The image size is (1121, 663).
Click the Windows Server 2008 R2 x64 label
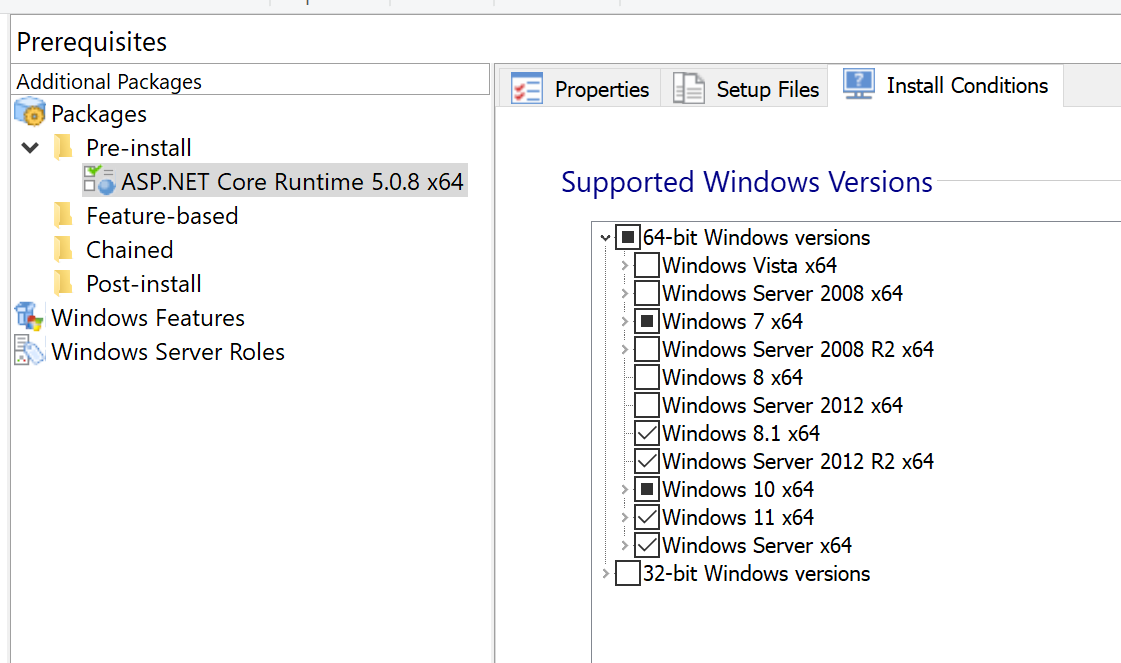click(x=798, y=349)
